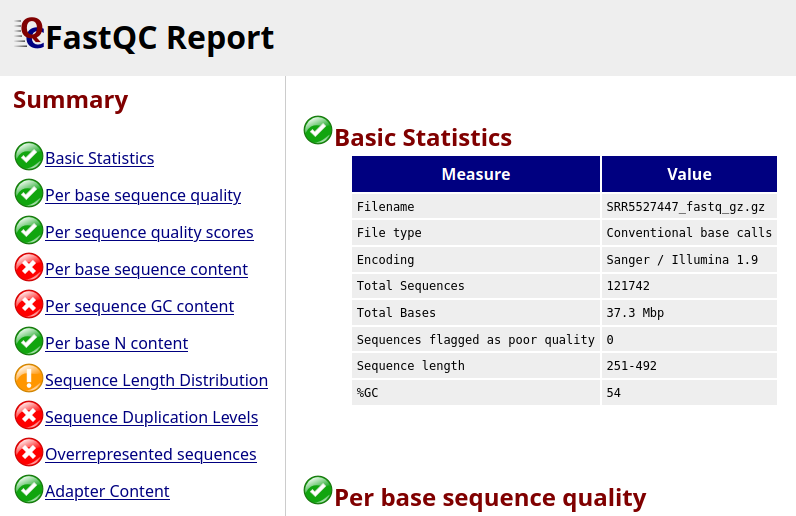Click the filename value SRR5527447_fastq_gz.gz

point(685,207)
